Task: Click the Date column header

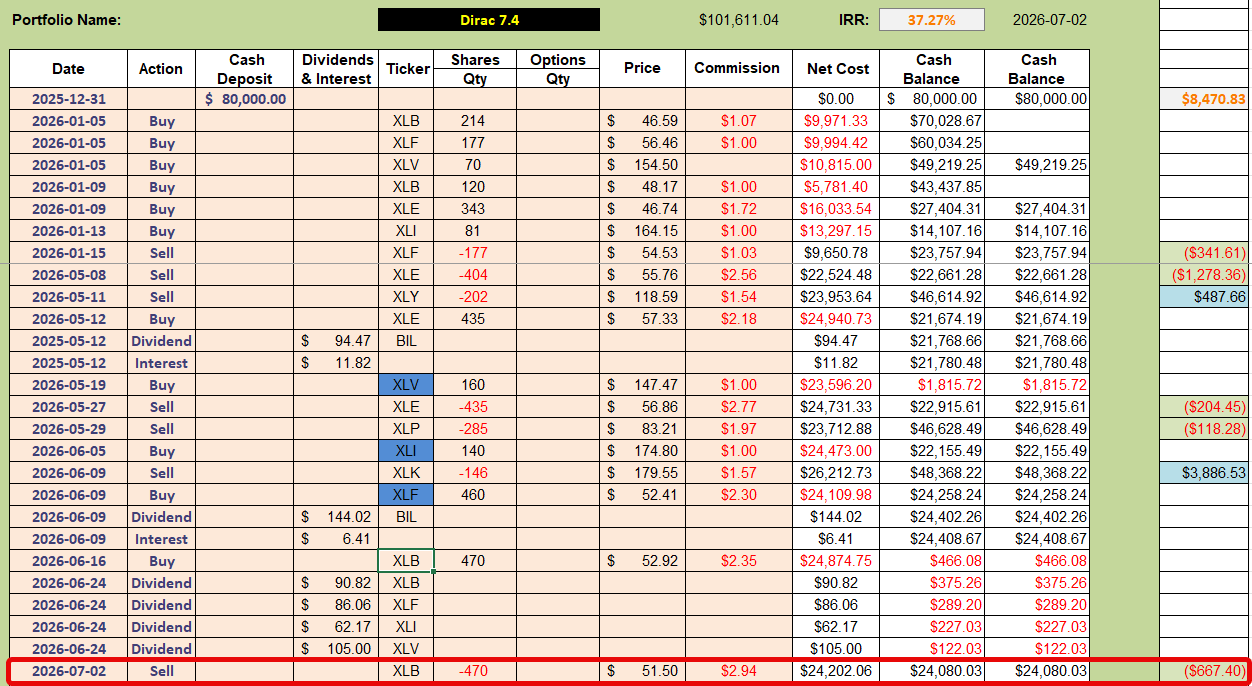Action: pos(68,69)
